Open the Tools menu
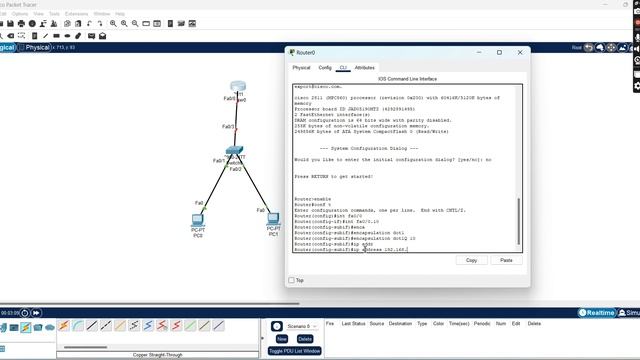The width and height of the screenshot is (640, 360). point(54,14)
